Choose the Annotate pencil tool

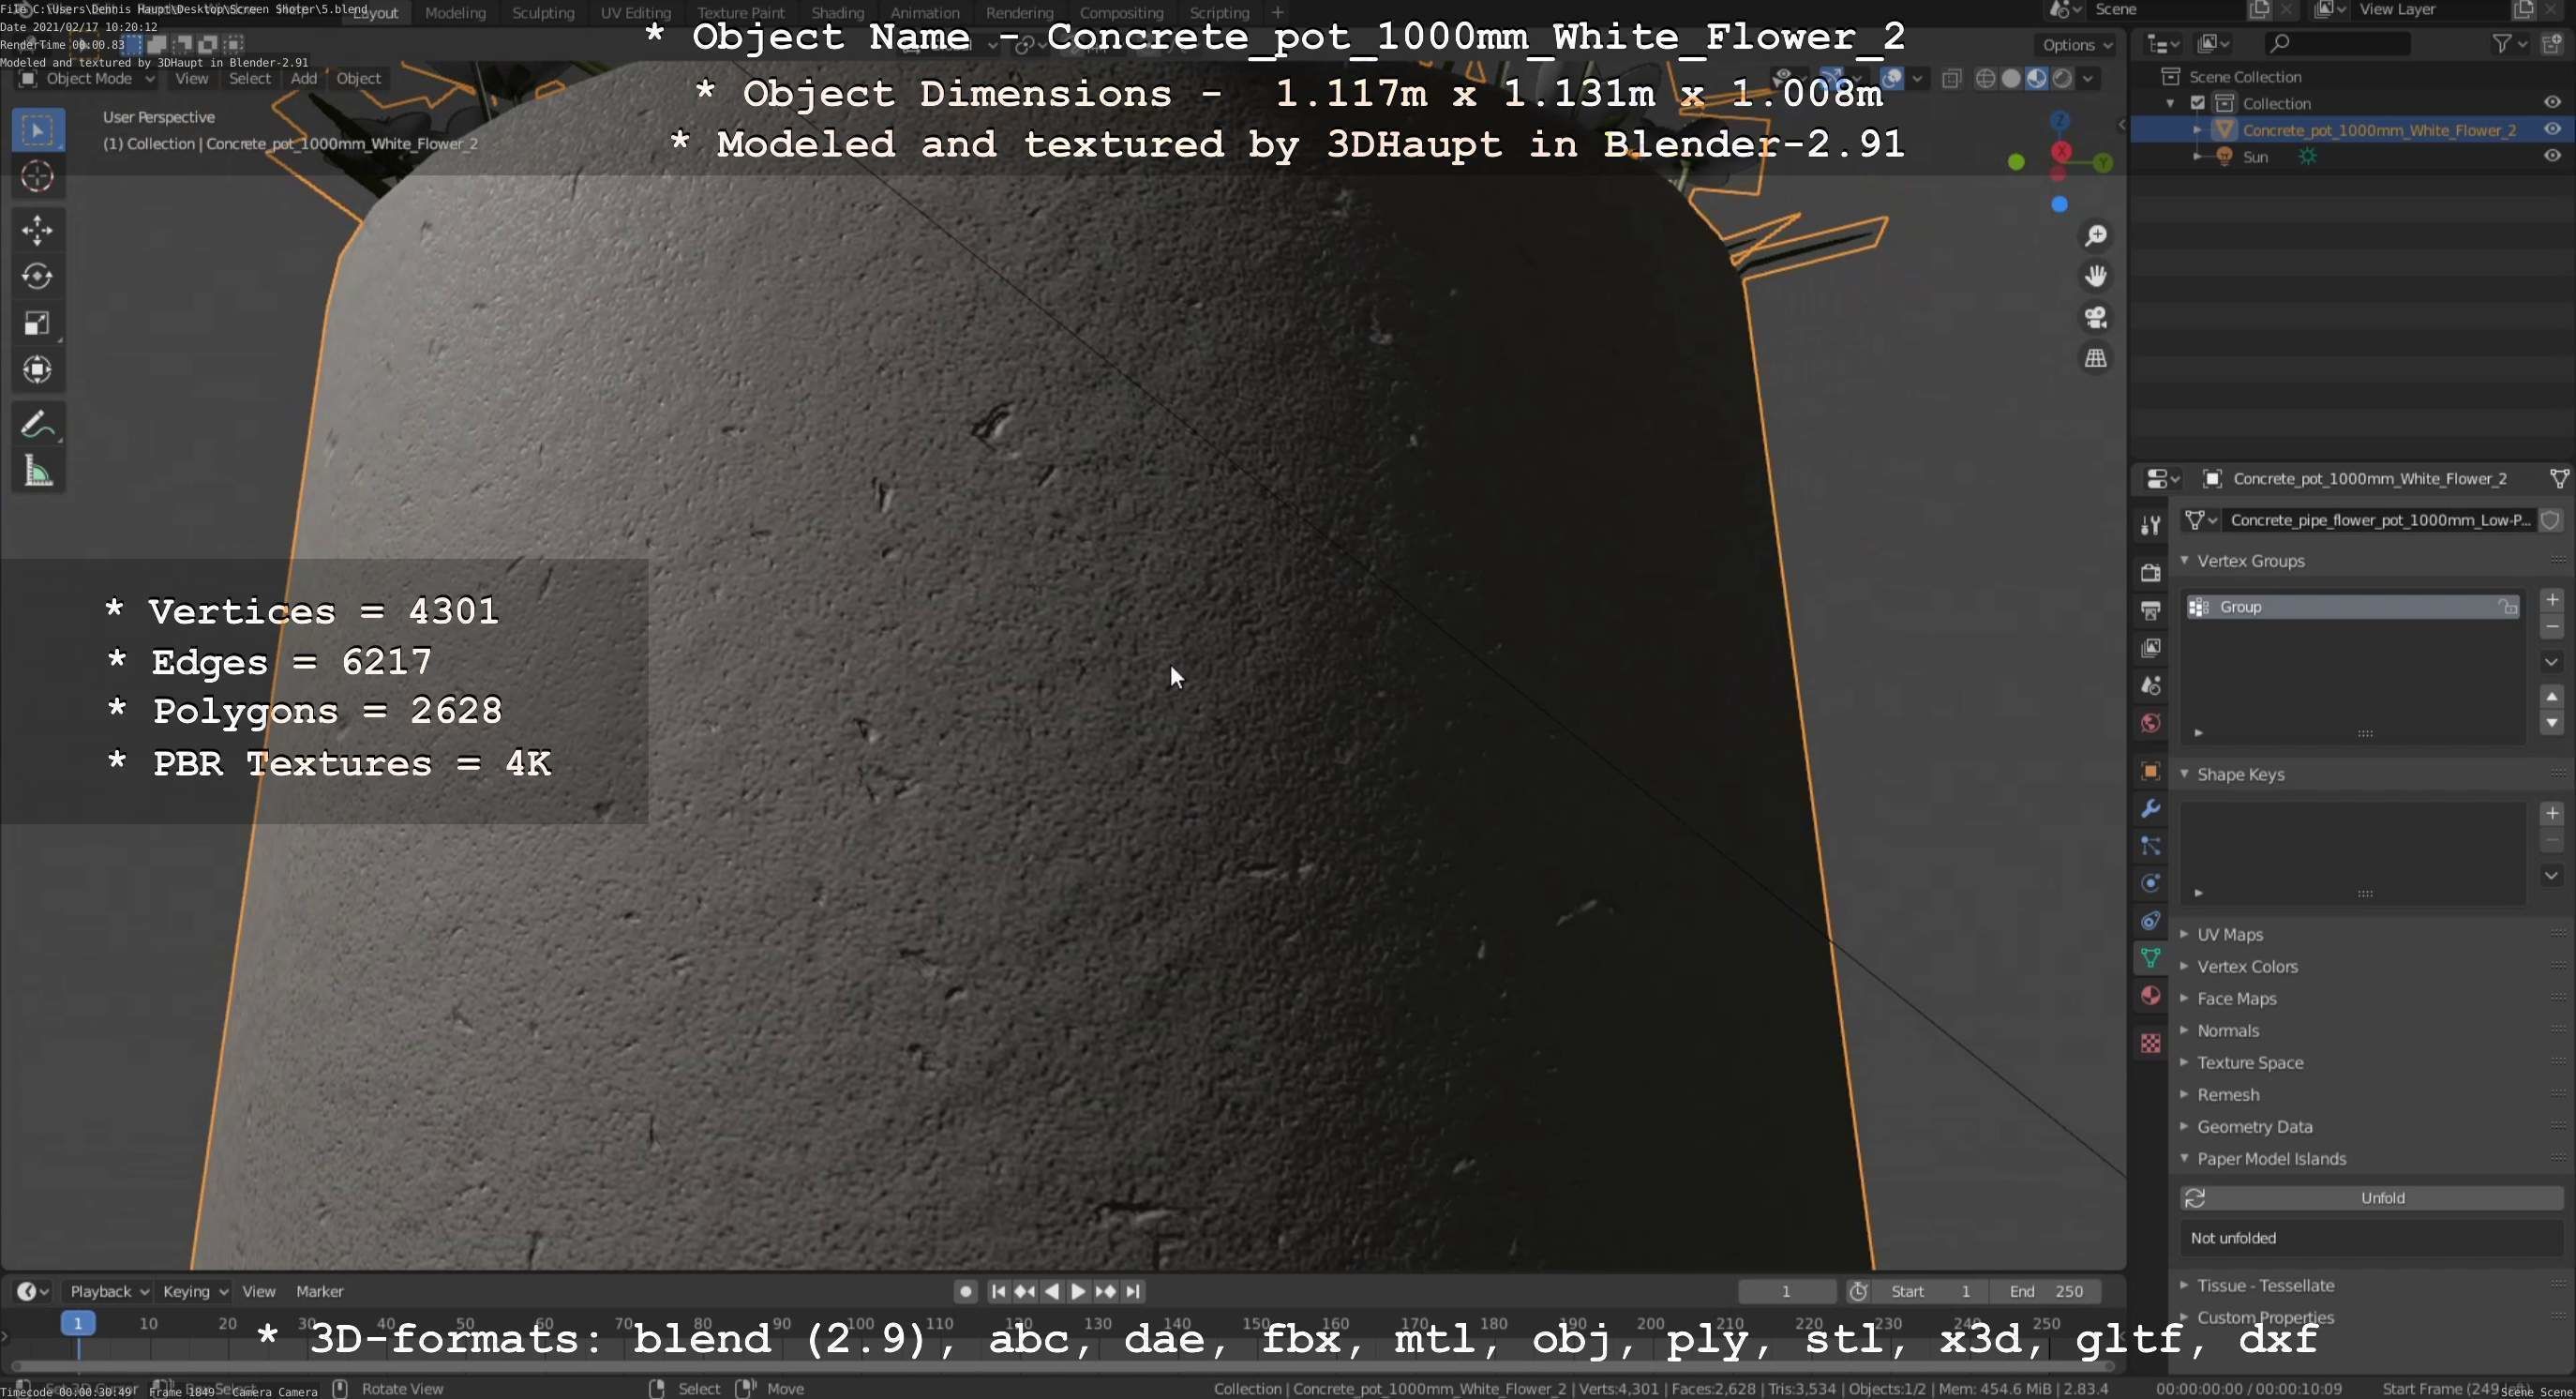click(37, 425)
